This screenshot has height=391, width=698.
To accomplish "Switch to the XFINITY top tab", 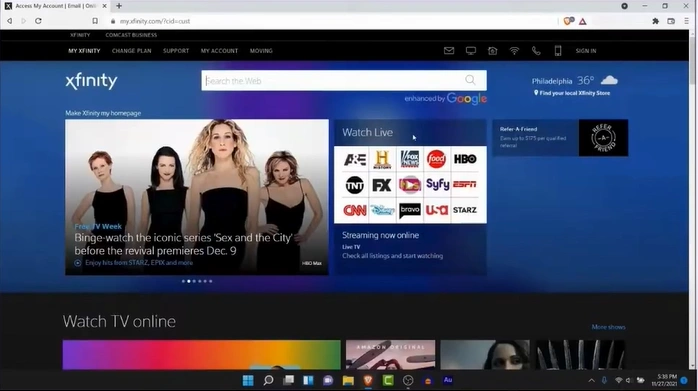I will [x=80, y=35].
